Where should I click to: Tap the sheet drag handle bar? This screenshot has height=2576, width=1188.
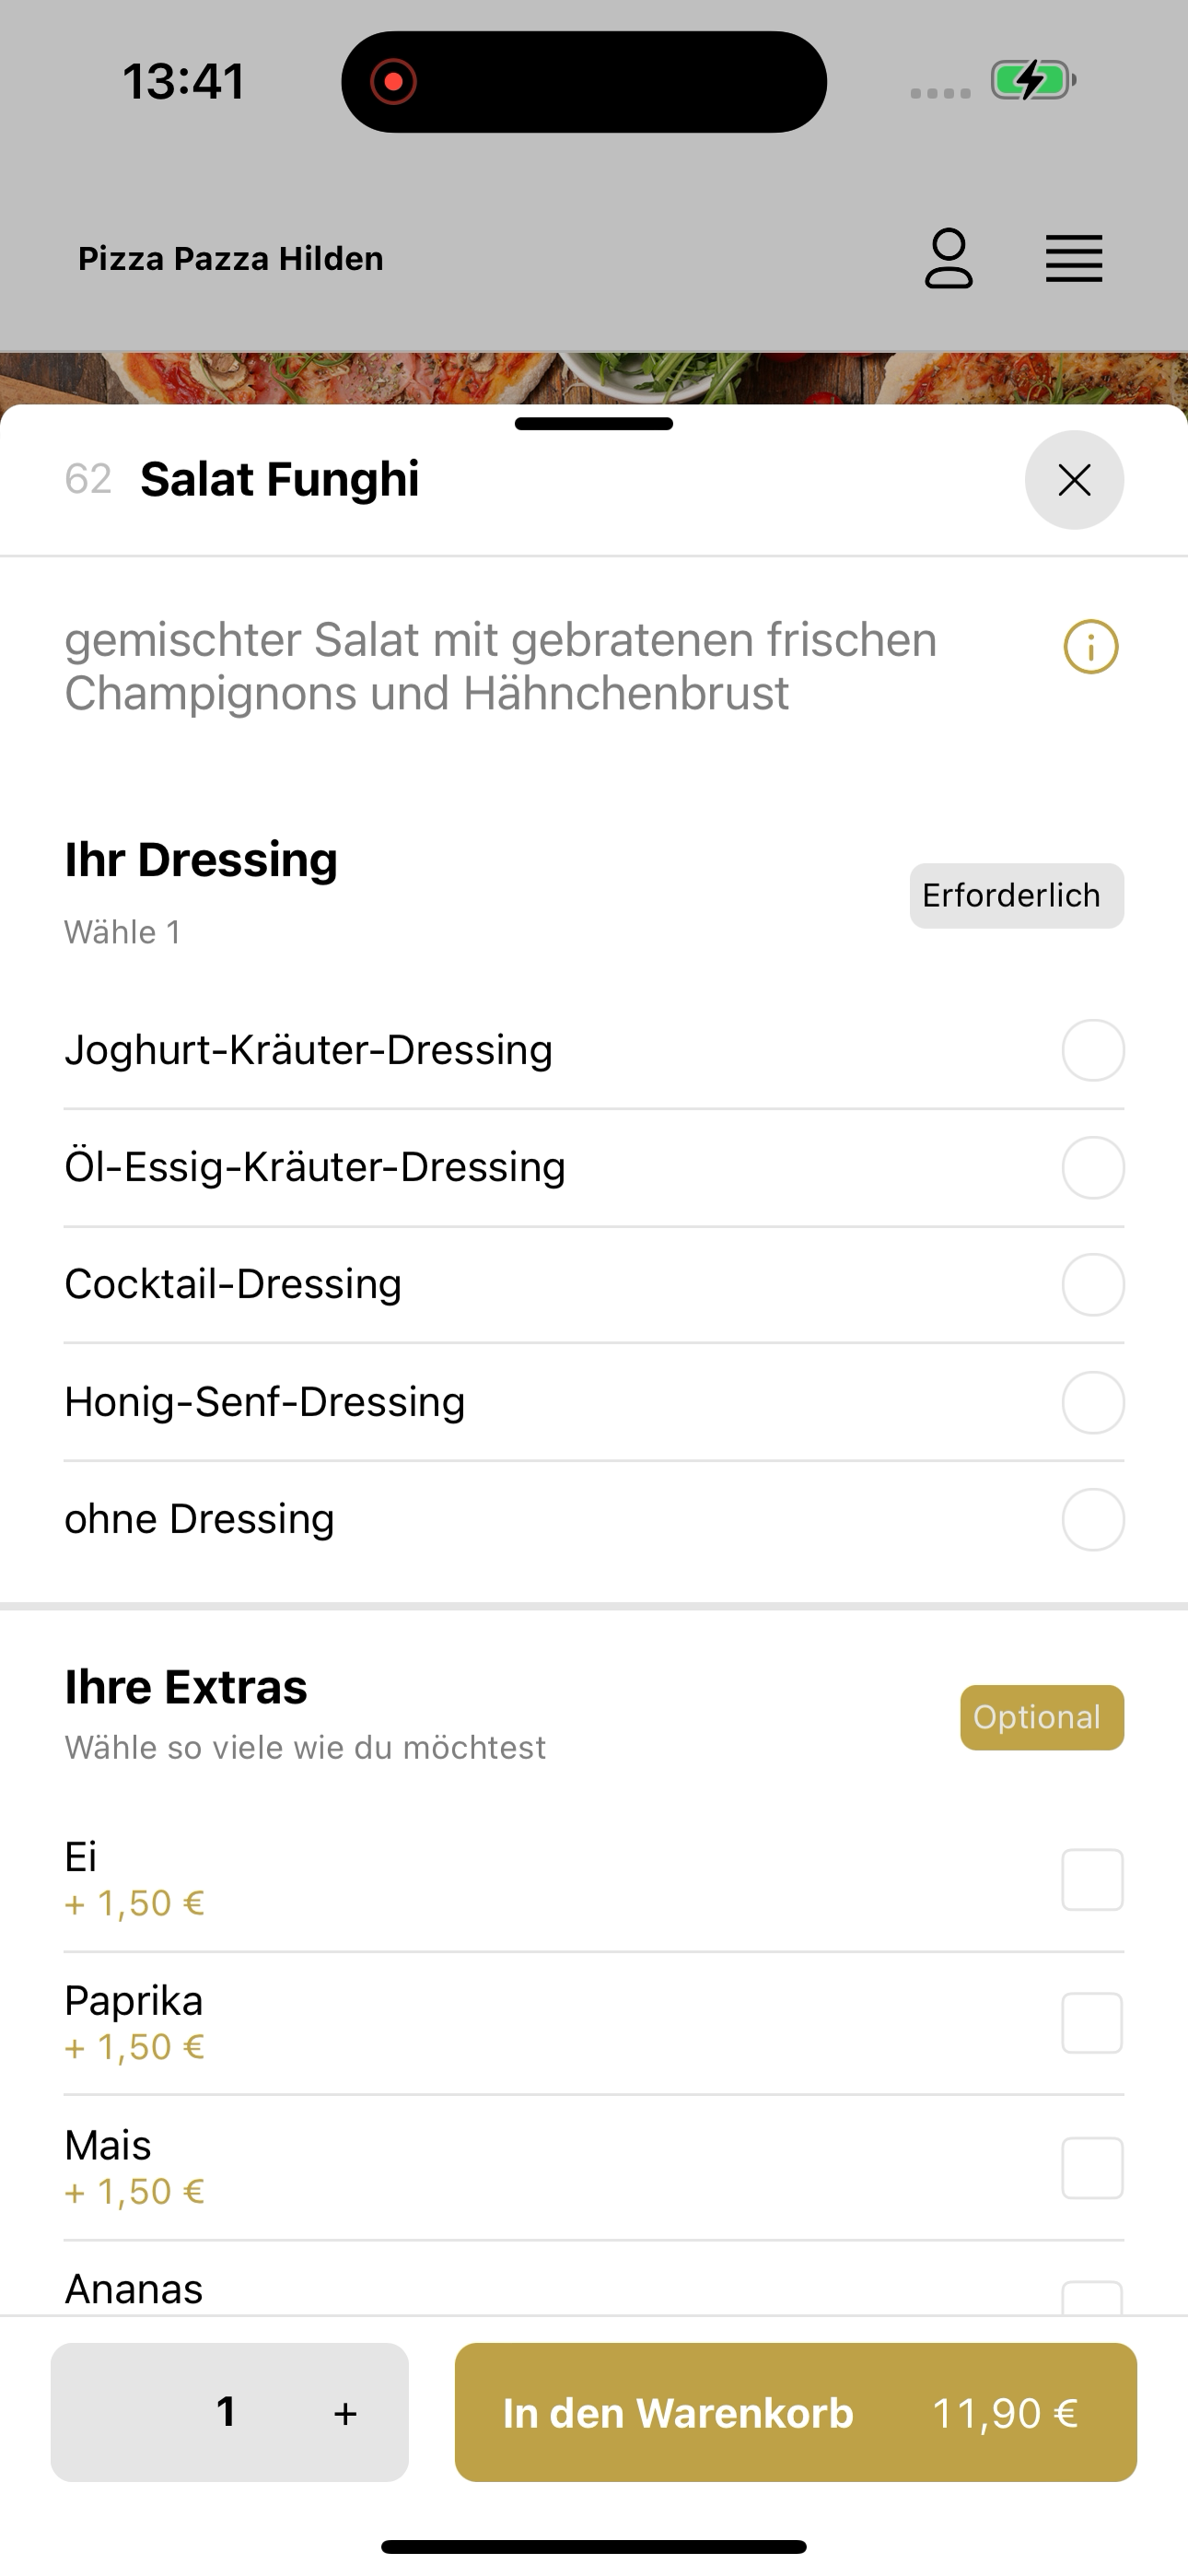click(594, 424)
